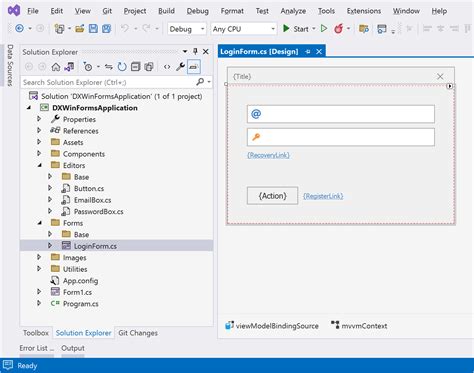Click the New Project toolbar icon
Viewport: 474px width, 373px height.
click(59, 29)
